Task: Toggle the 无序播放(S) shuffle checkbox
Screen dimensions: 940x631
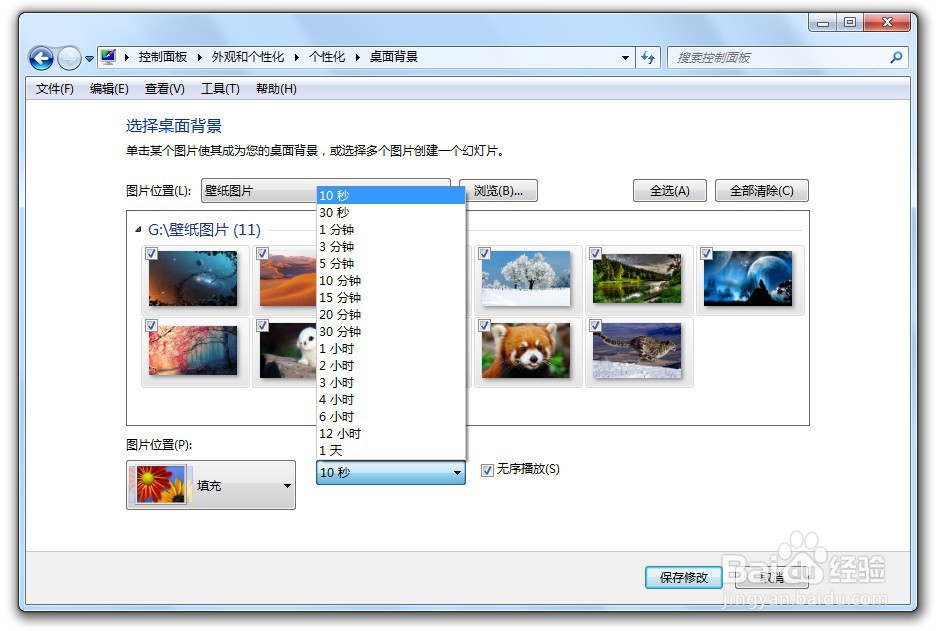Action: click(x=487, y=470)
